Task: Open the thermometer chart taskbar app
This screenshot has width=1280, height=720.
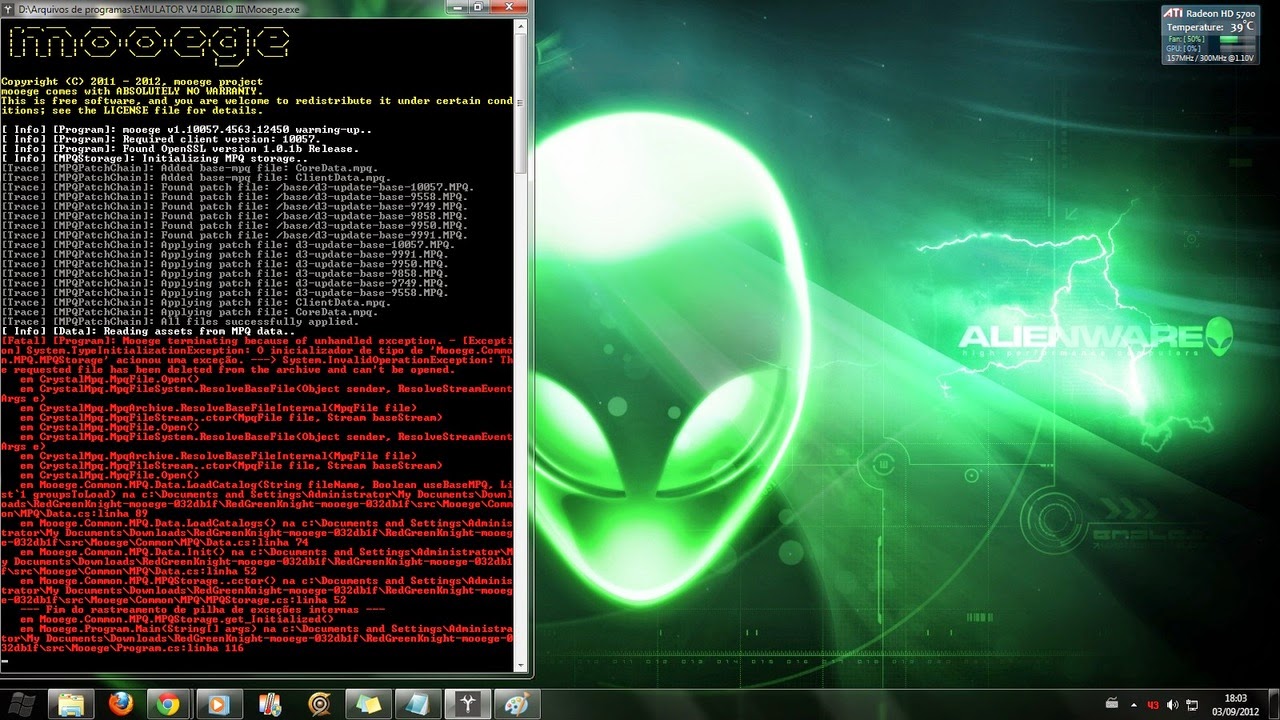Action: click(269, 704)
